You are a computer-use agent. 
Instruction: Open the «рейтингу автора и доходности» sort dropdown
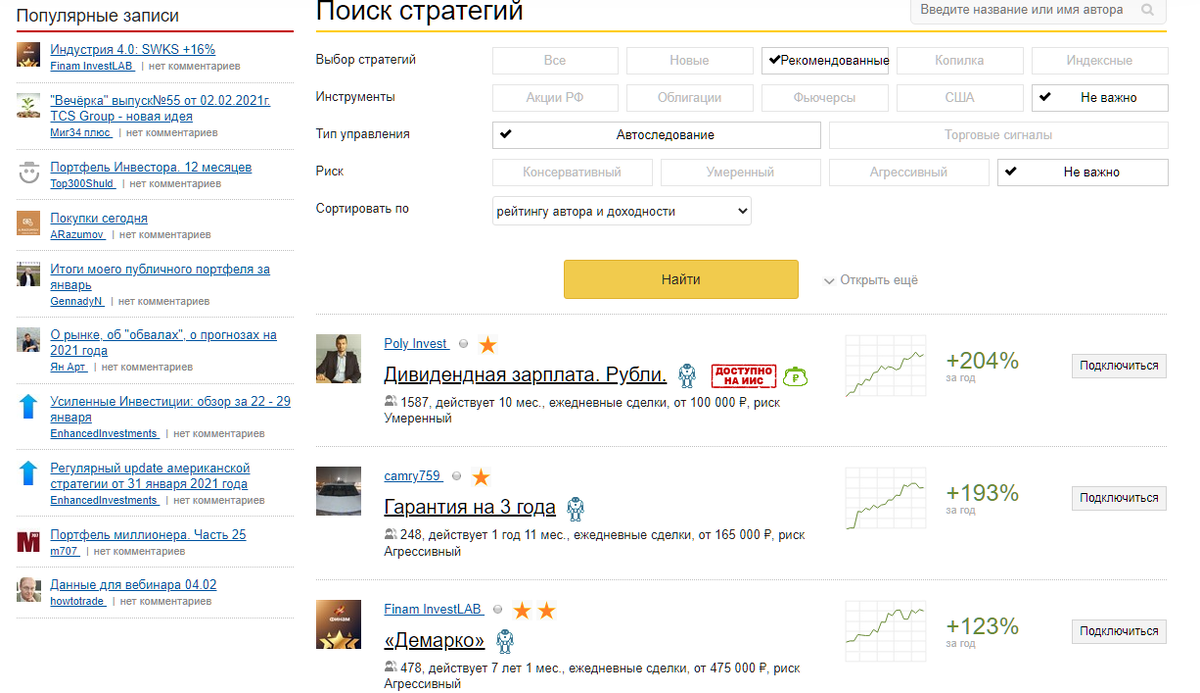pyautogui.click(x=621, y=210)
